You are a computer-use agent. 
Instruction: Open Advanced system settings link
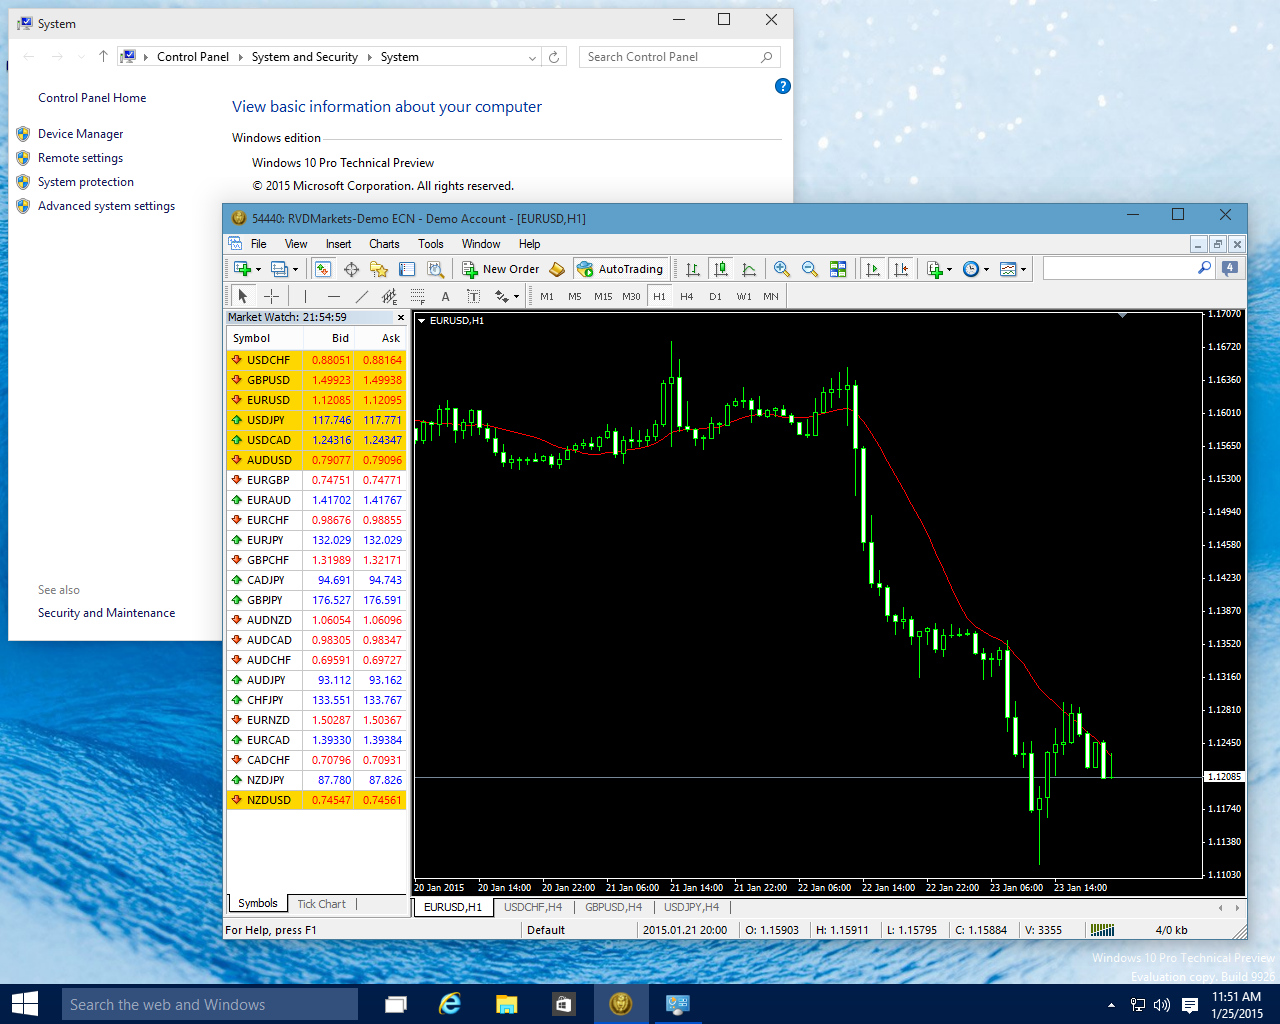pos(107,206)
